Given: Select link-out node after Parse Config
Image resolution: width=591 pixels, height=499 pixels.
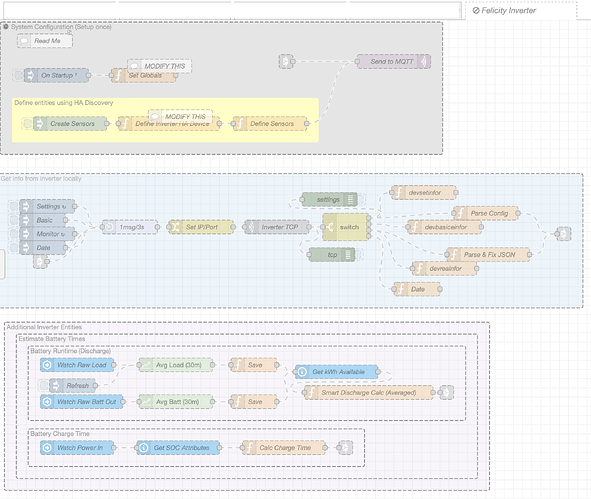Looking at the screenshot, I should 564,234.
